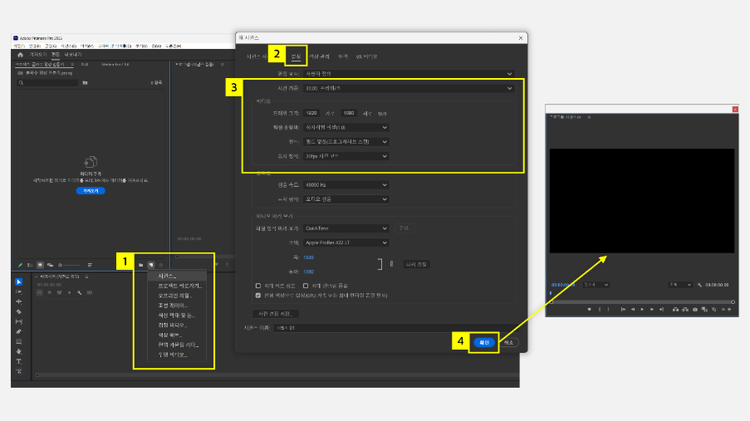Click the Home icon in Premiere header

[x=20, y=55]
